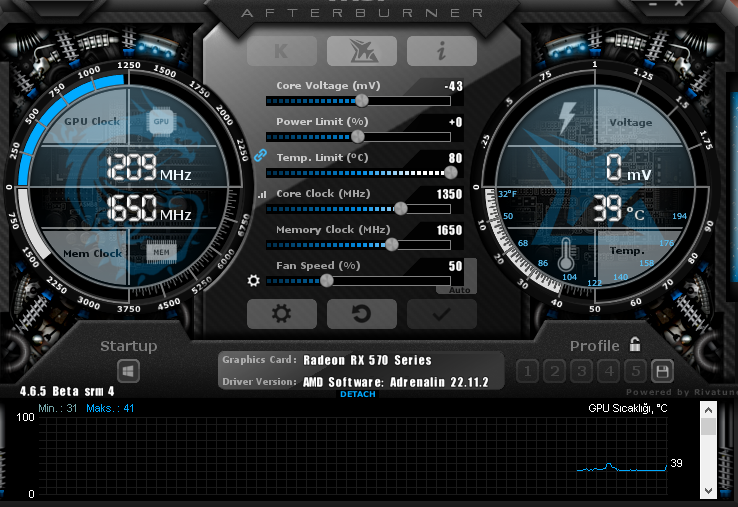
Task: Open the Kombustor stress test button
Action: tap(281, 51)
